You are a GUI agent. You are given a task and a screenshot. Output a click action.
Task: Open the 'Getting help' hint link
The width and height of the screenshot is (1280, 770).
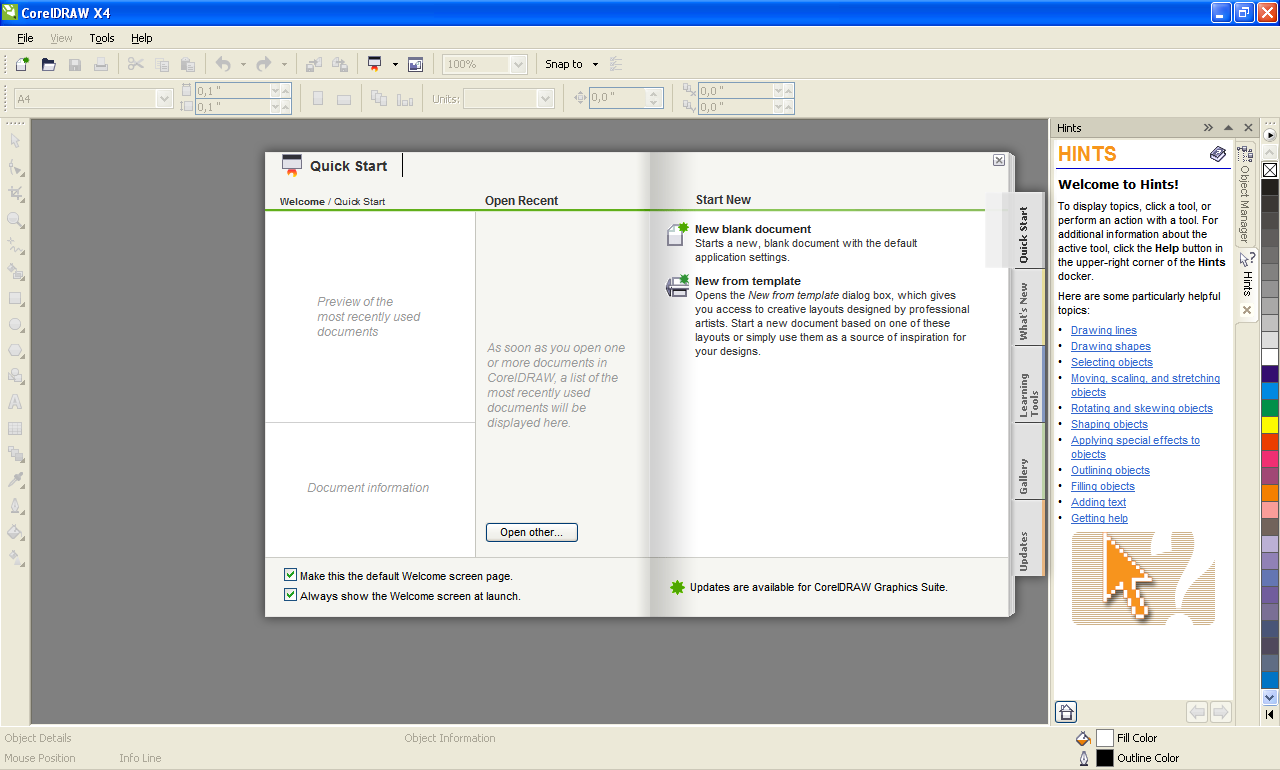(1100, 518)
